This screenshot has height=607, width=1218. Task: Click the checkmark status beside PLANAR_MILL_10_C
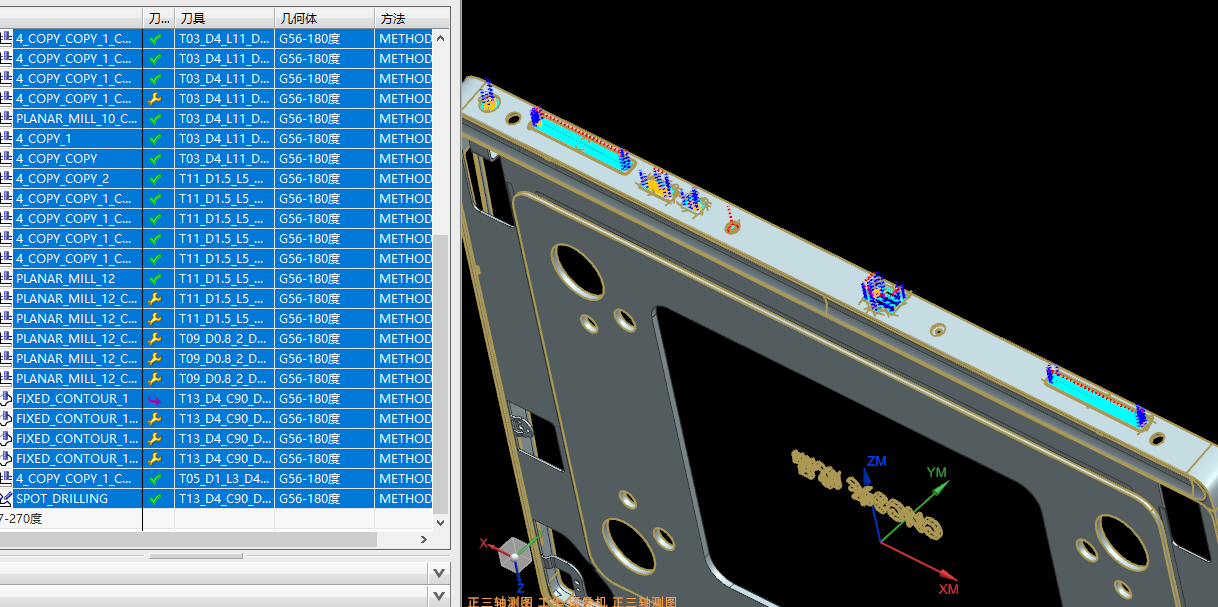click(x=155, y=118)
